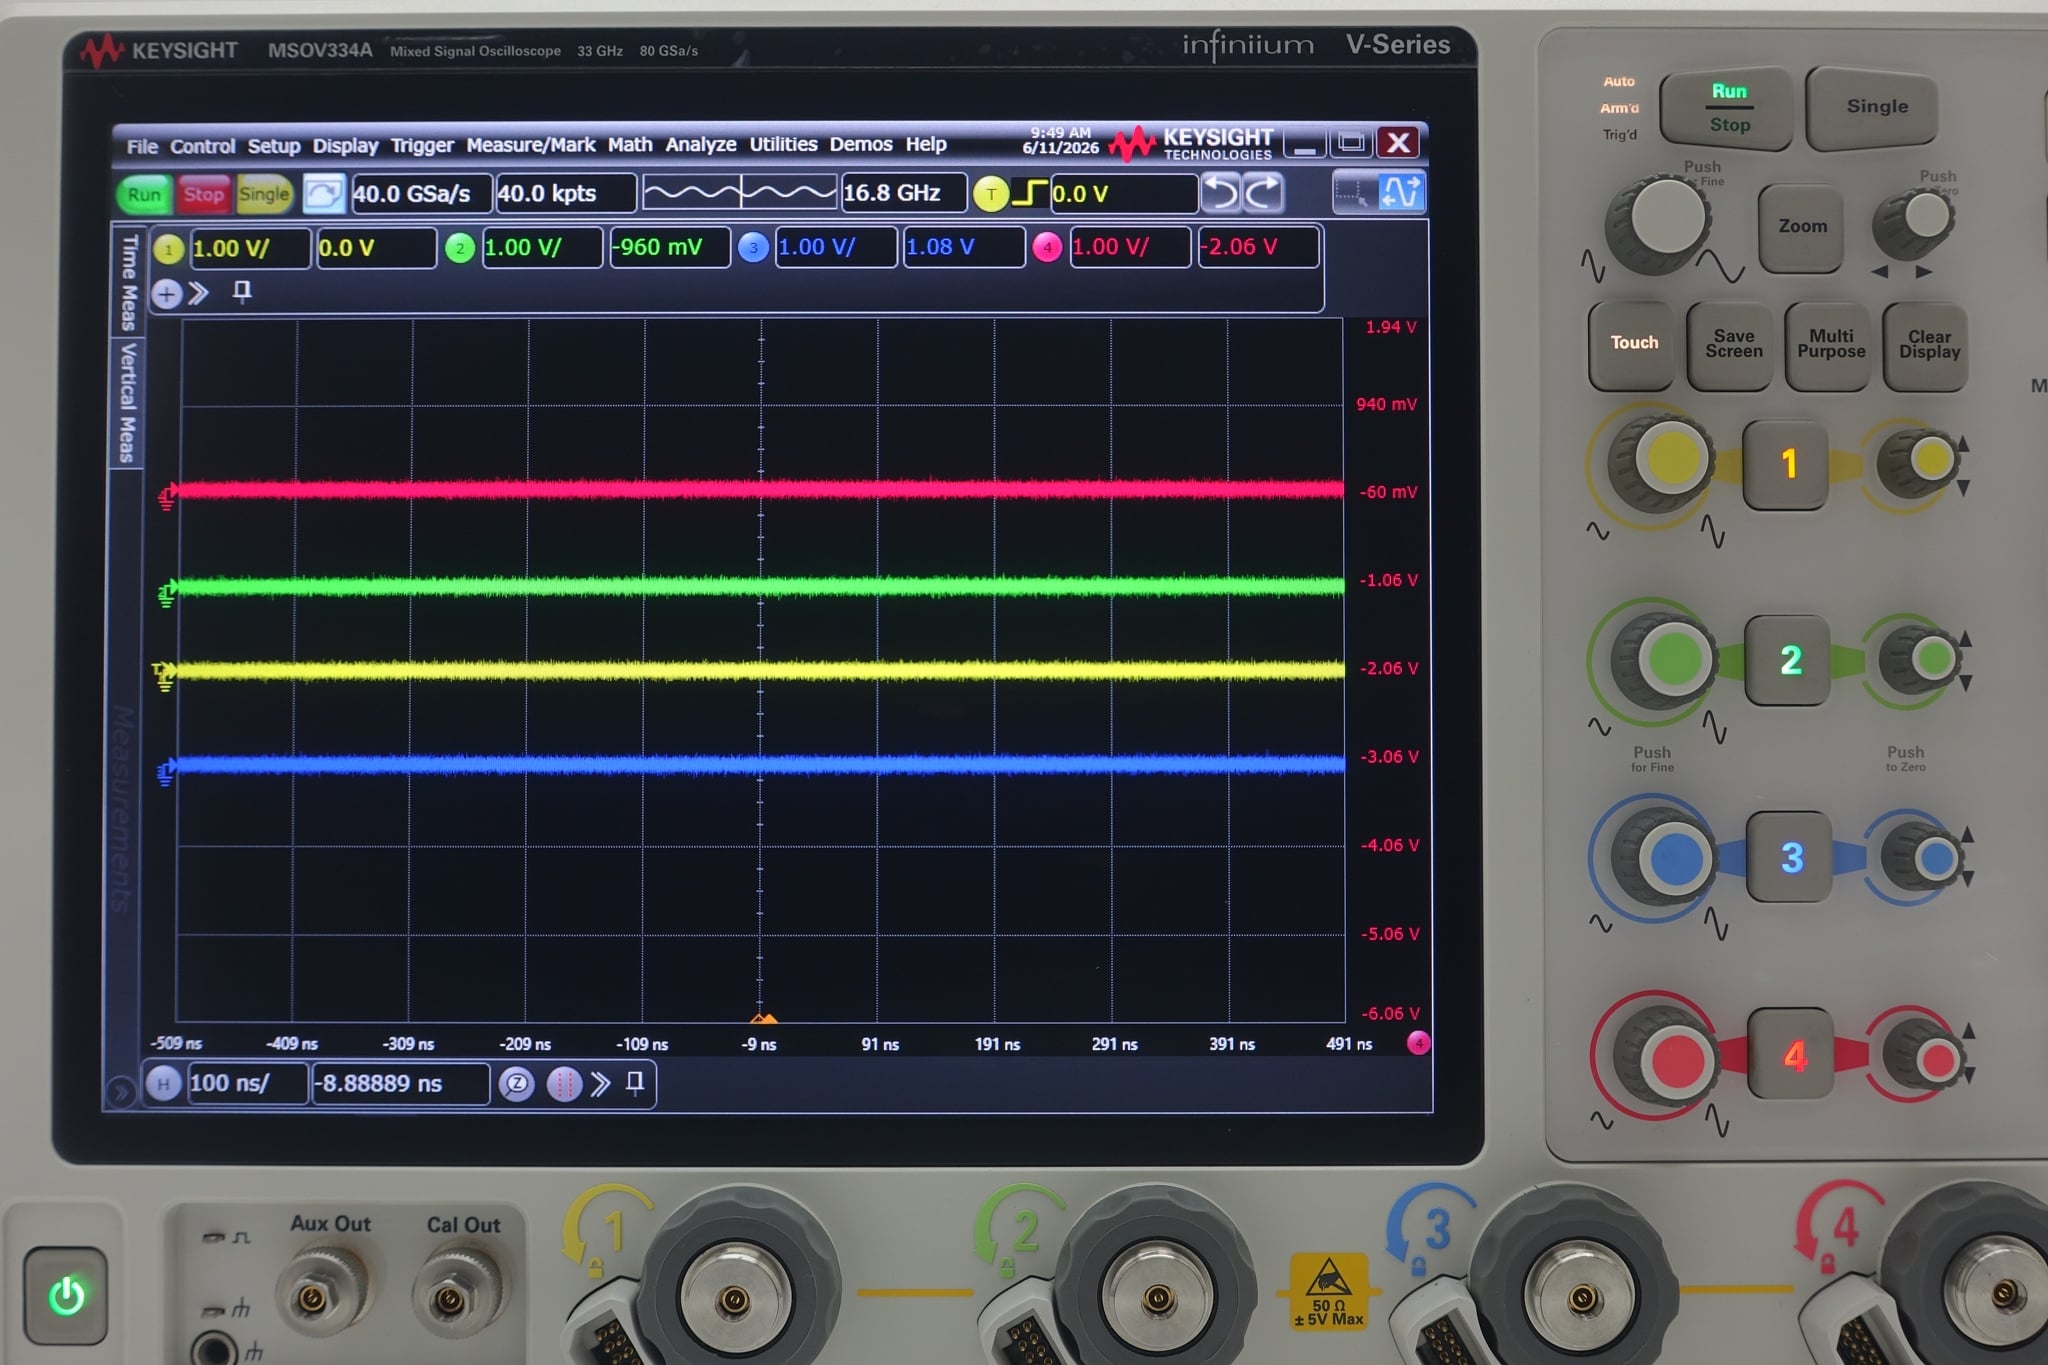Open the Control menu
Image resolution: width=2048 pixels, height=1365 pixels.
point(202,146)
